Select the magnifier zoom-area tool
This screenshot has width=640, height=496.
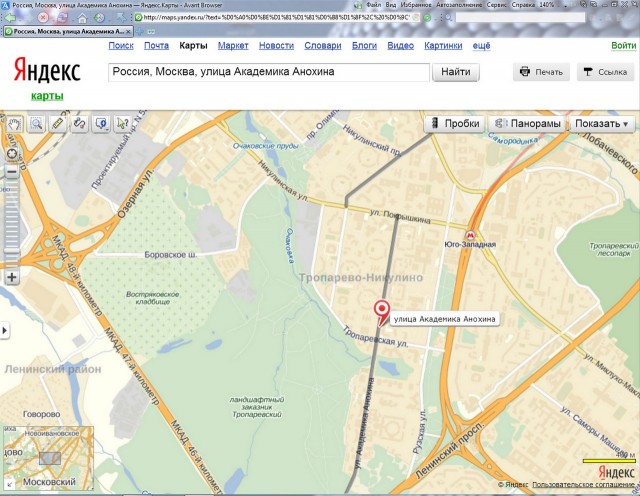pyautogui.click(x=36, y=123)
